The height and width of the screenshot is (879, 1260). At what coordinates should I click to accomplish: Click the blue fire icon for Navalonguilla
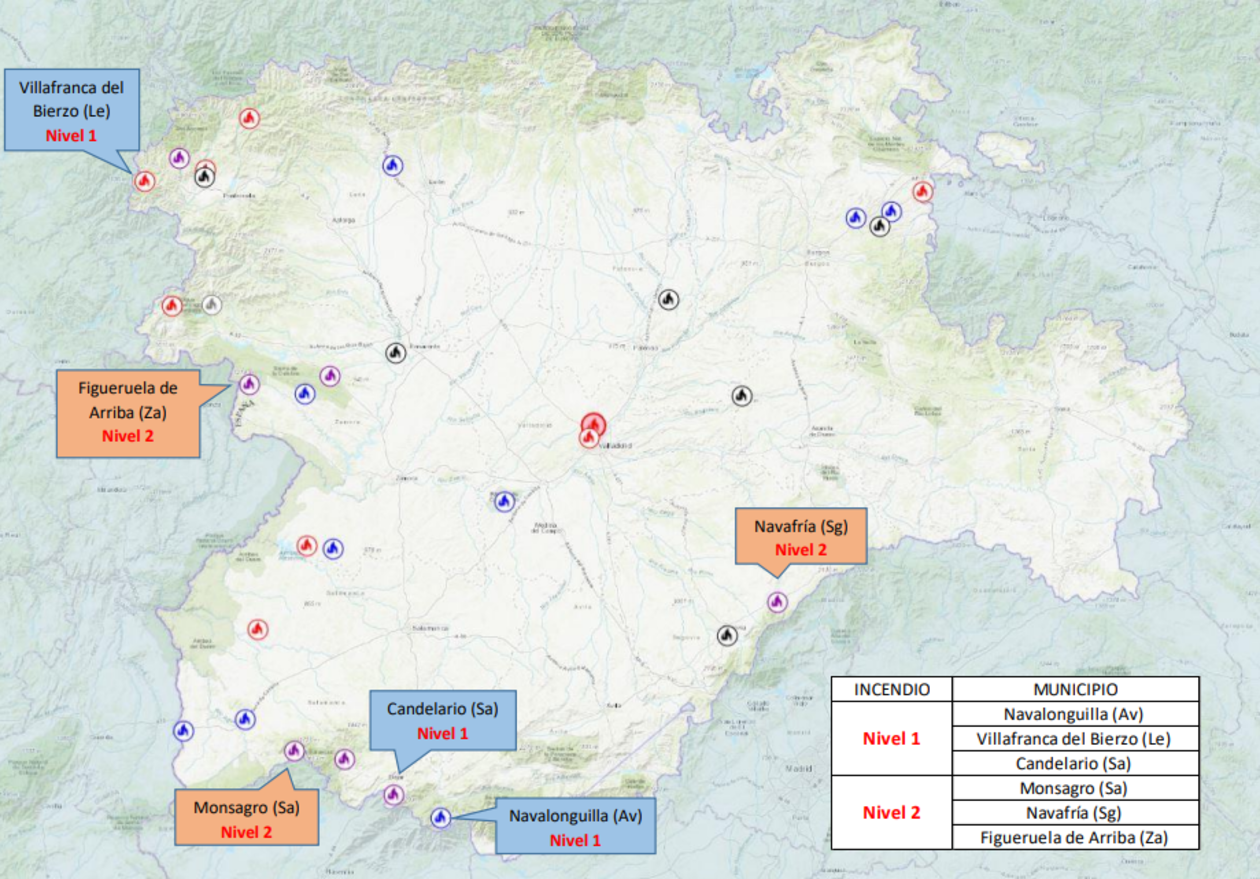click(440, 817)
